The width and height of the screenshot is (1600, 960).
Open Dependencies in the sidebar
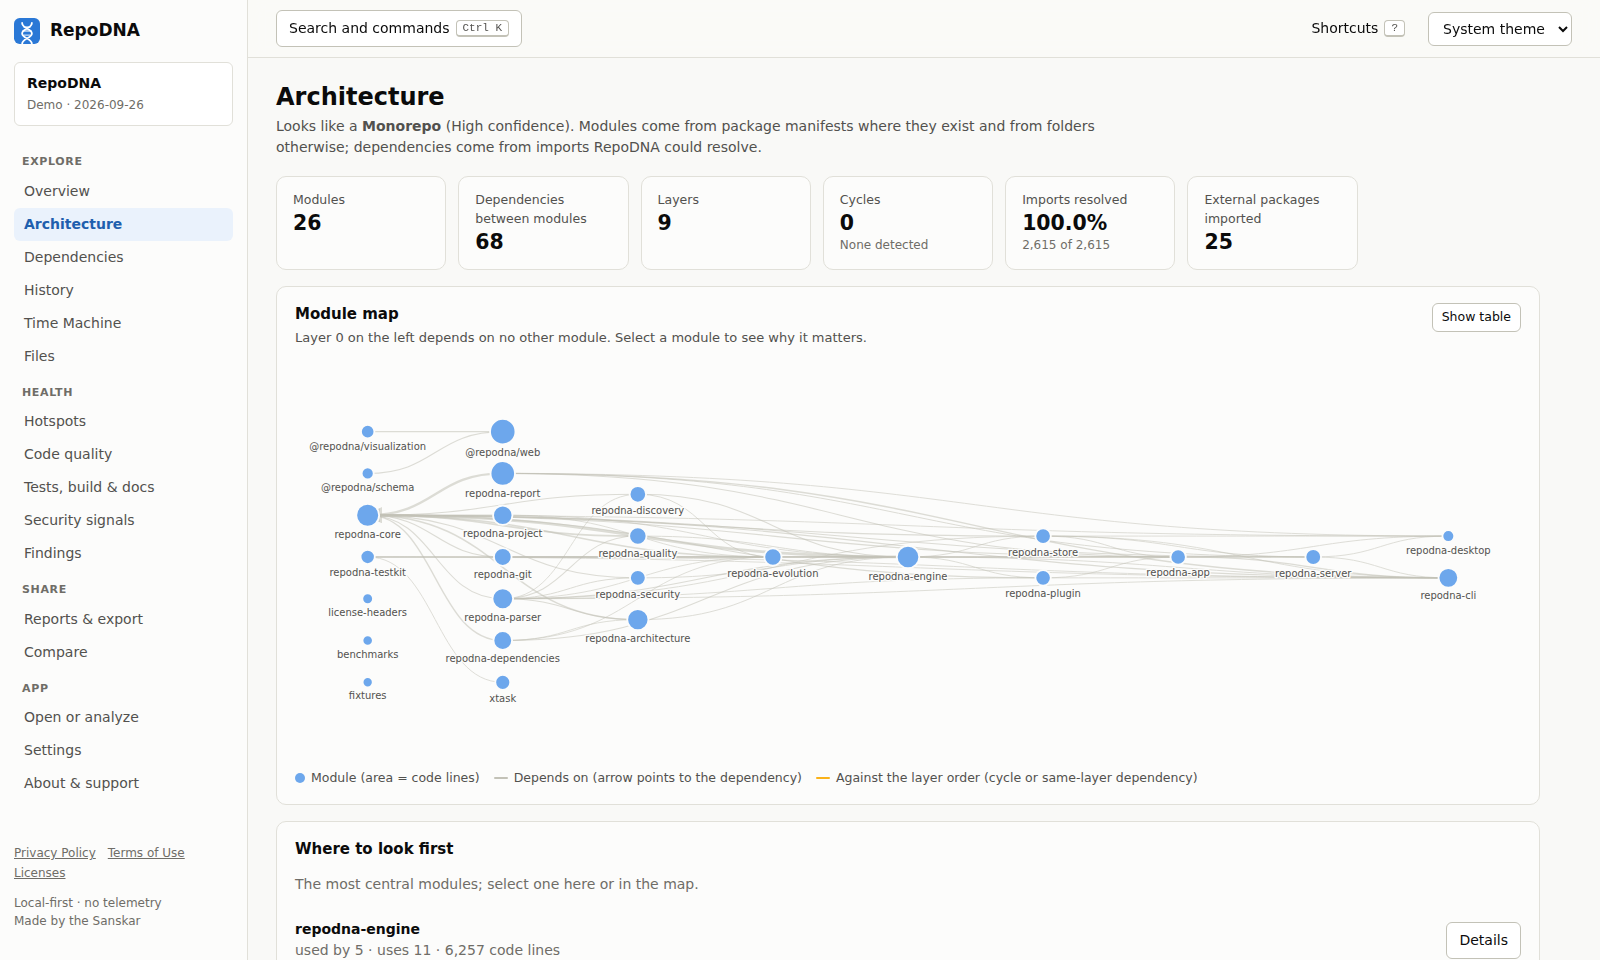(x=123, y=257)
